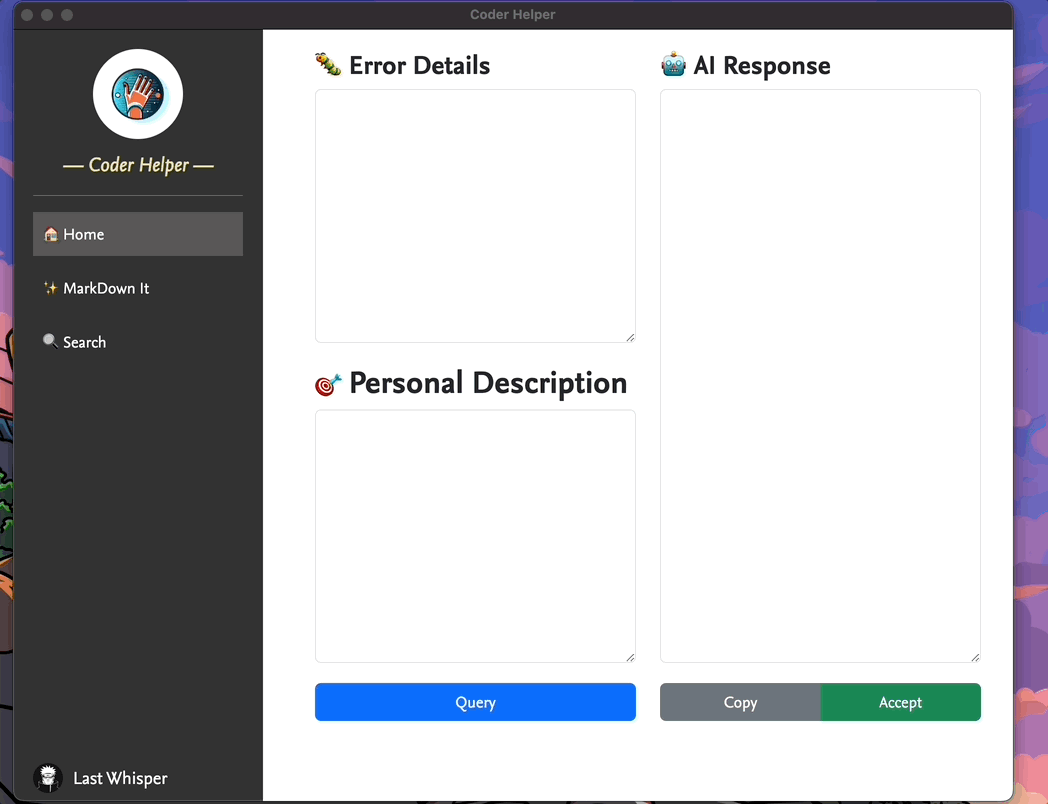Open the Search page in sidebar
1048x804 pixels.
coord(138,342)
